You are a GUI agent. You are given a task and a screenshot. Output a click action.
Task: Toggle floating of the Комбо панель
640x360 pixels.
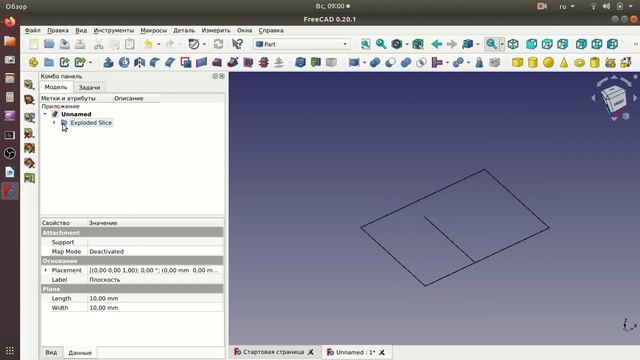pyautogui.click(x=215, y=76)
